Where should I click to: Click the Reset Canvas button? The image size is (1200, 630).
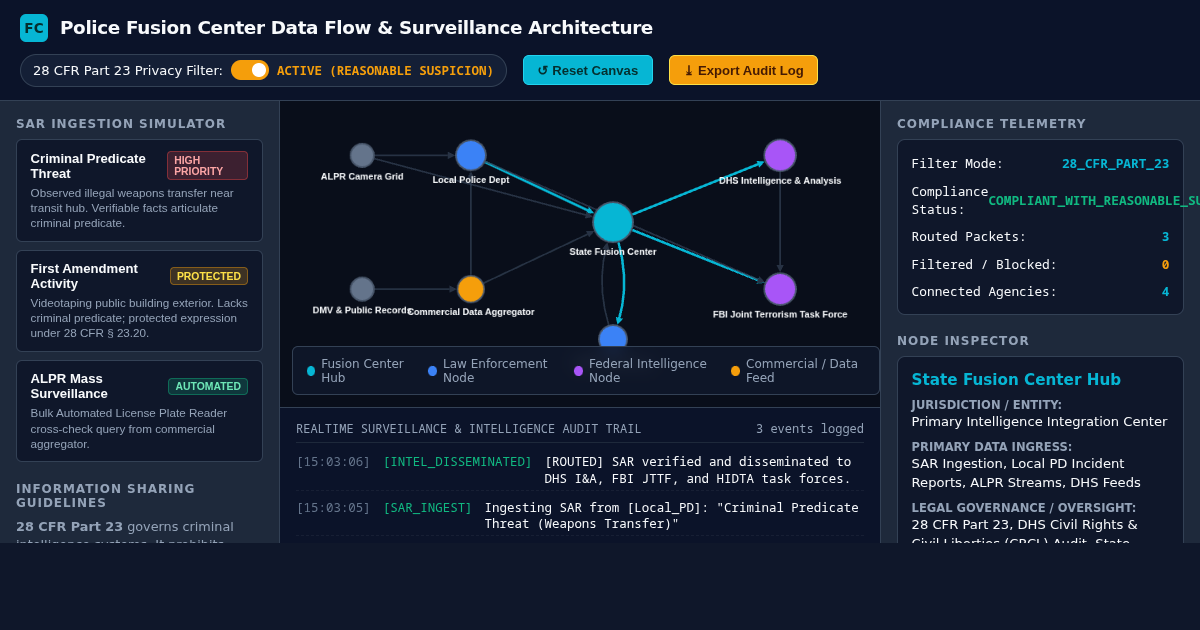point(588,70)
